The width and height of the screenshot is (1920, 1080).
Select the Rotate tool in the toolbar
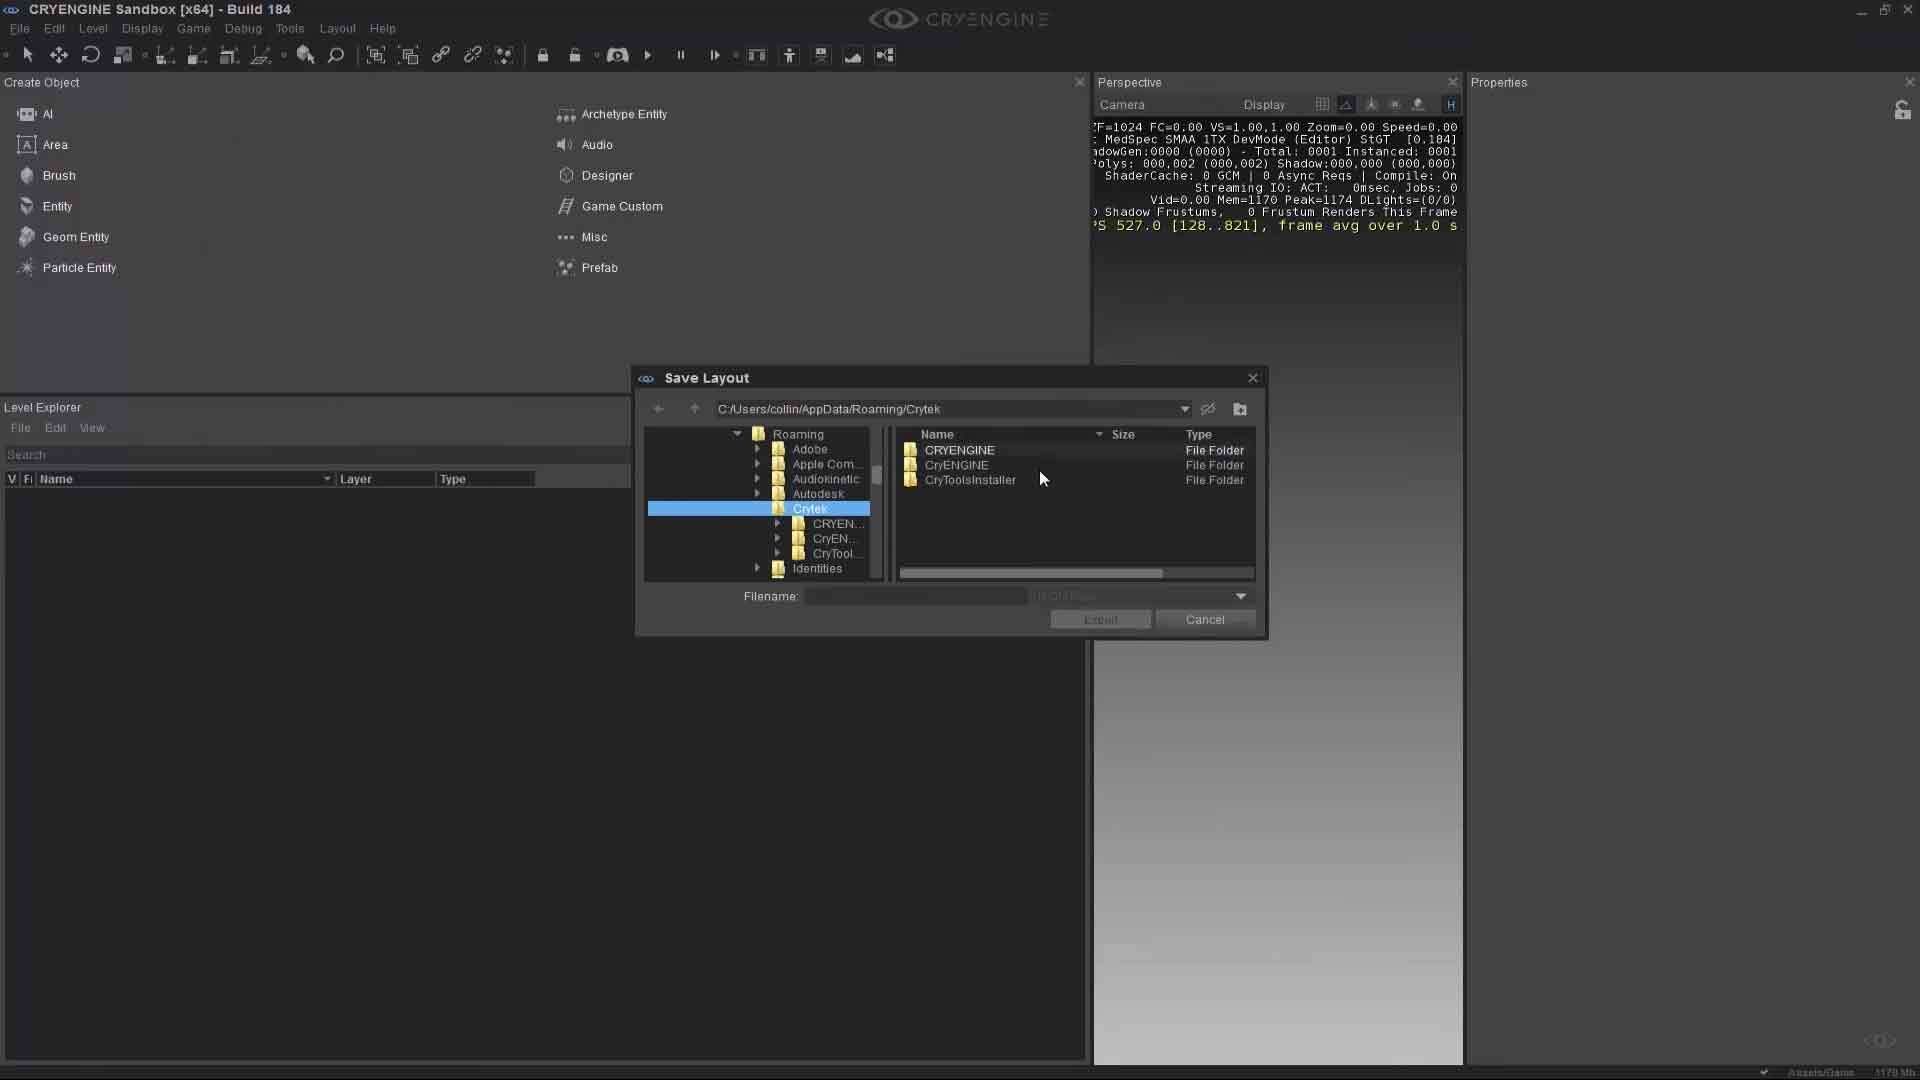click(x=90, y=55)
